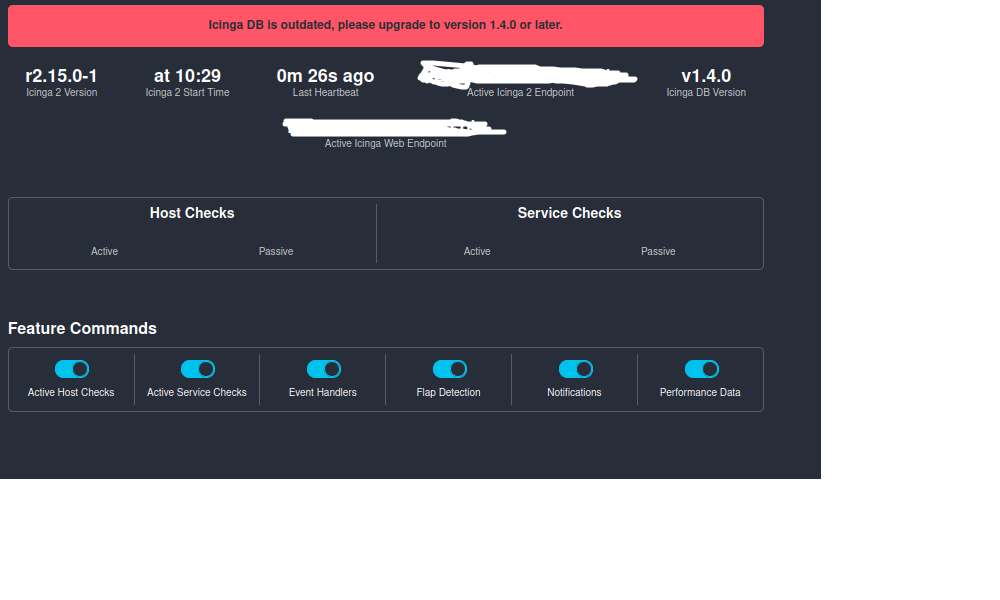Click the Event Handlers label
Viewport: 1000px width, 600px height.
click(x=323, y=392)
